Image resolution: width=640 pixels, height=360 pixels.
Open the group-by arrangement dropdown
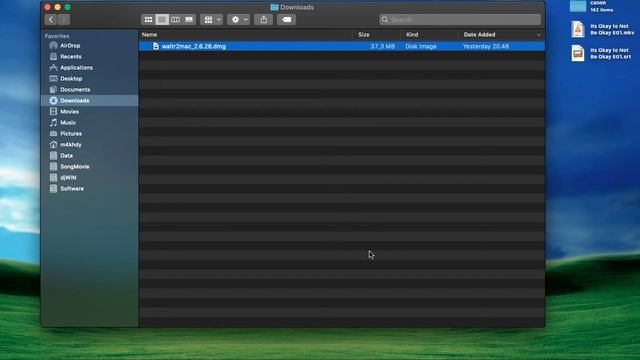click(212, 20)
